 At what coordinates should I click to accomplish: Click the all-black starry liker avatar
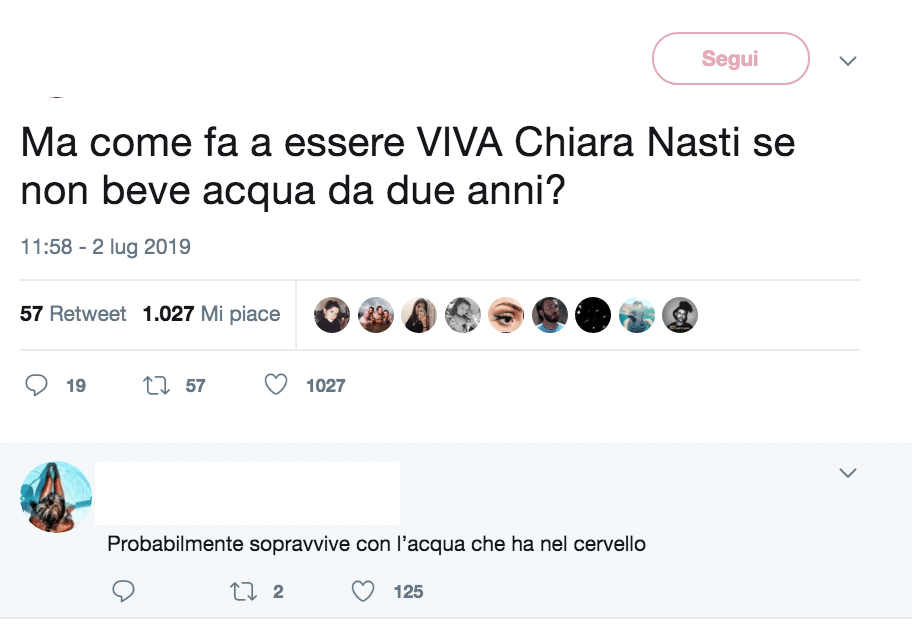tap(593, 315)
